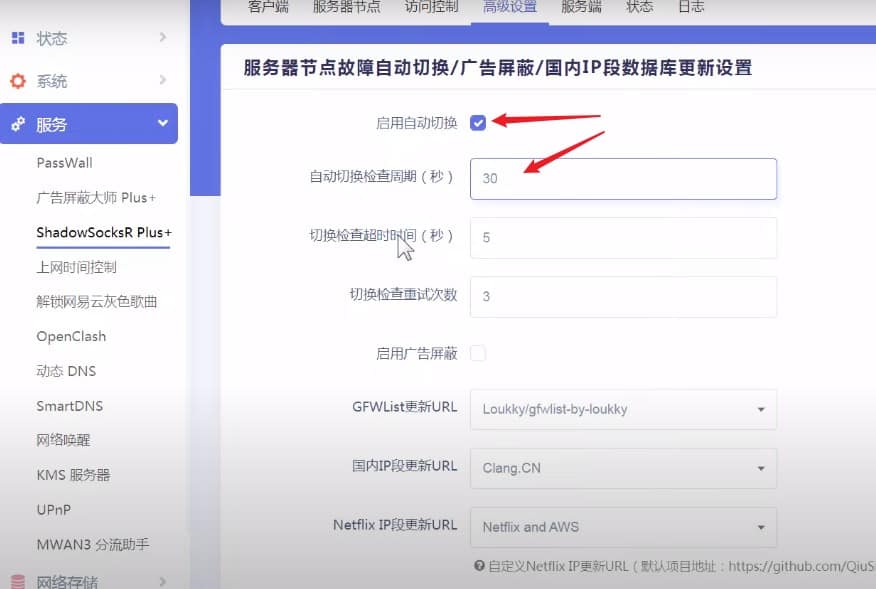
Task: Click the services cogs icon
Action: tap(17, 125)
